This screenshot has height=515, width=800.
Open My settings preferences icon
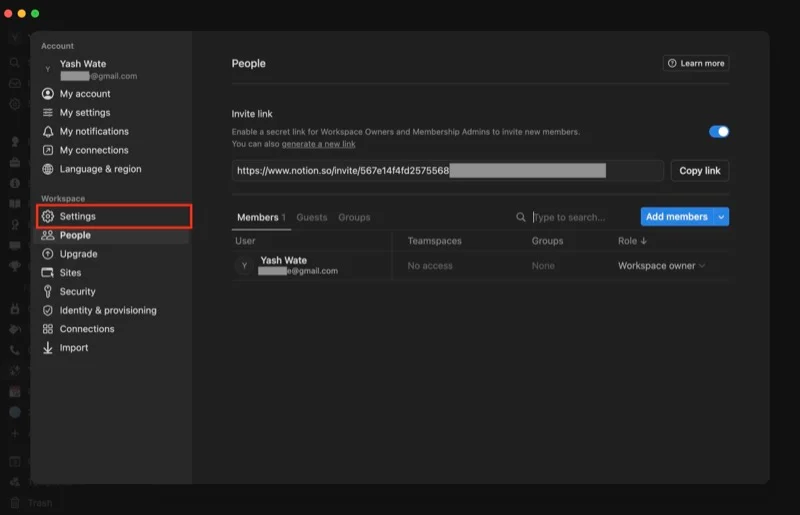click(47, 113)
